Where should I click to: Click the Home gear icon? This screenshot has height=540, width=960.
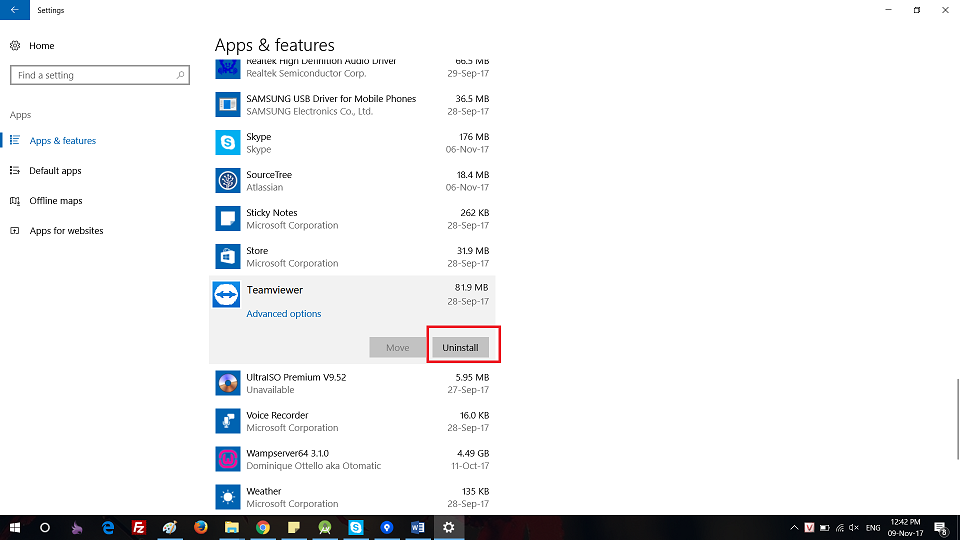15,45
